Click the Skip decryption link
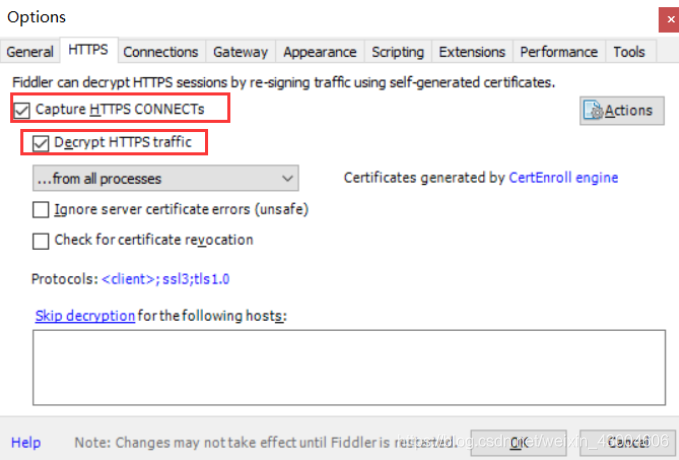 tap(85, 316)
